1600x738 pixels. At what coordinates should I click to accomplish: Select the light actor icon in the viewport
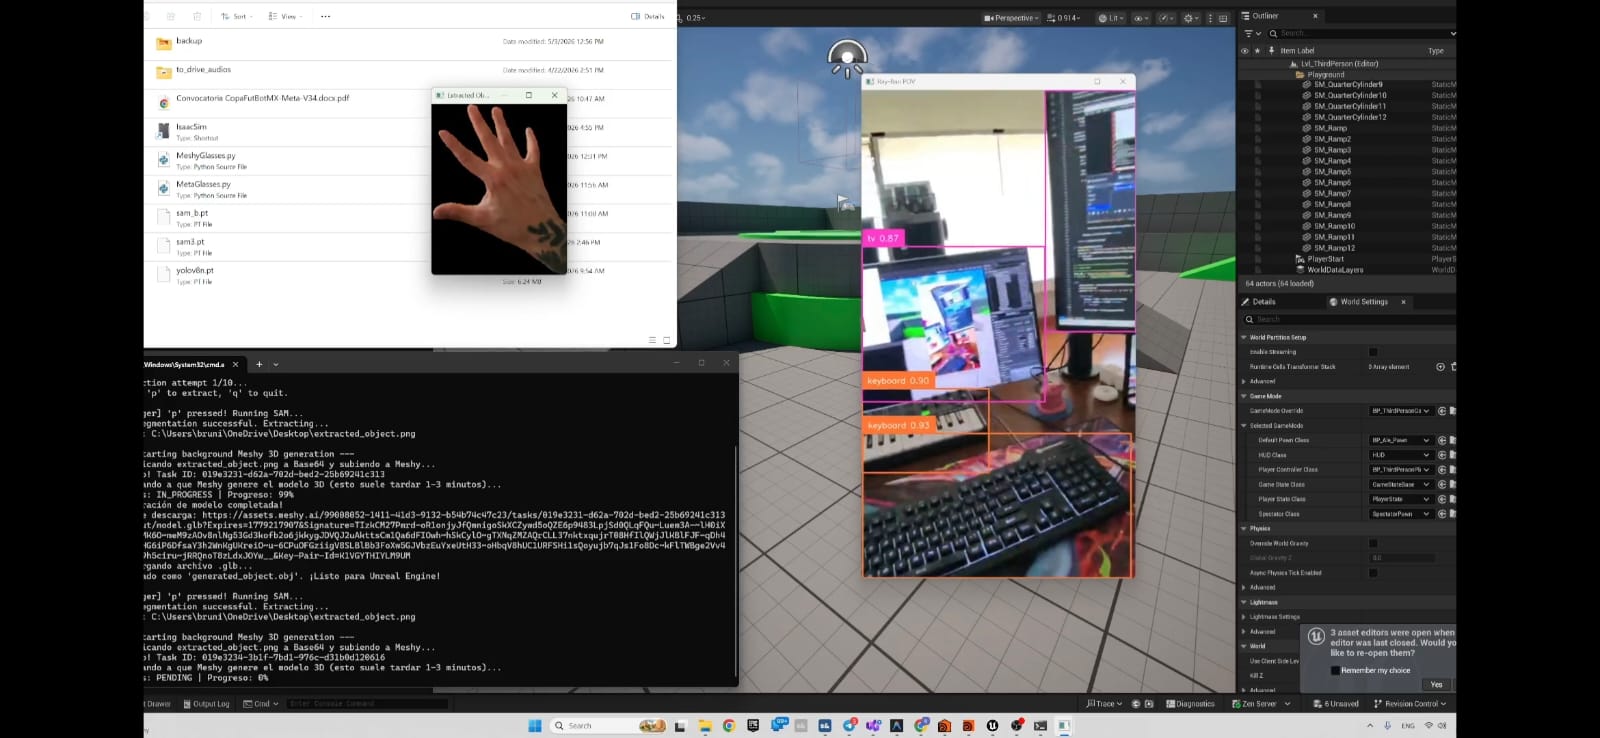pos(847,58)
